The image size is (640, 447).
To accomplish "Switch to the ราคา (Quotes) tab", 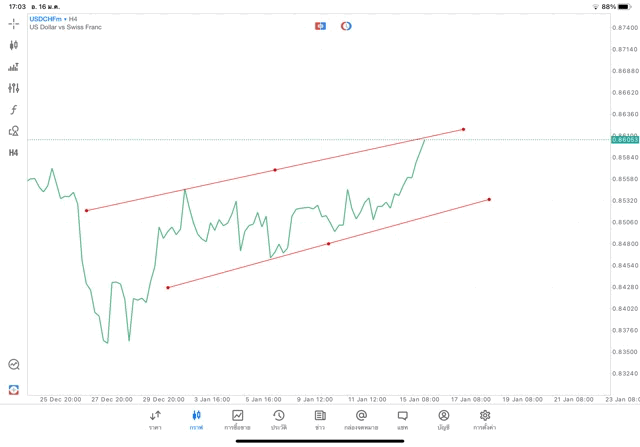I will [x=155, y=419].
